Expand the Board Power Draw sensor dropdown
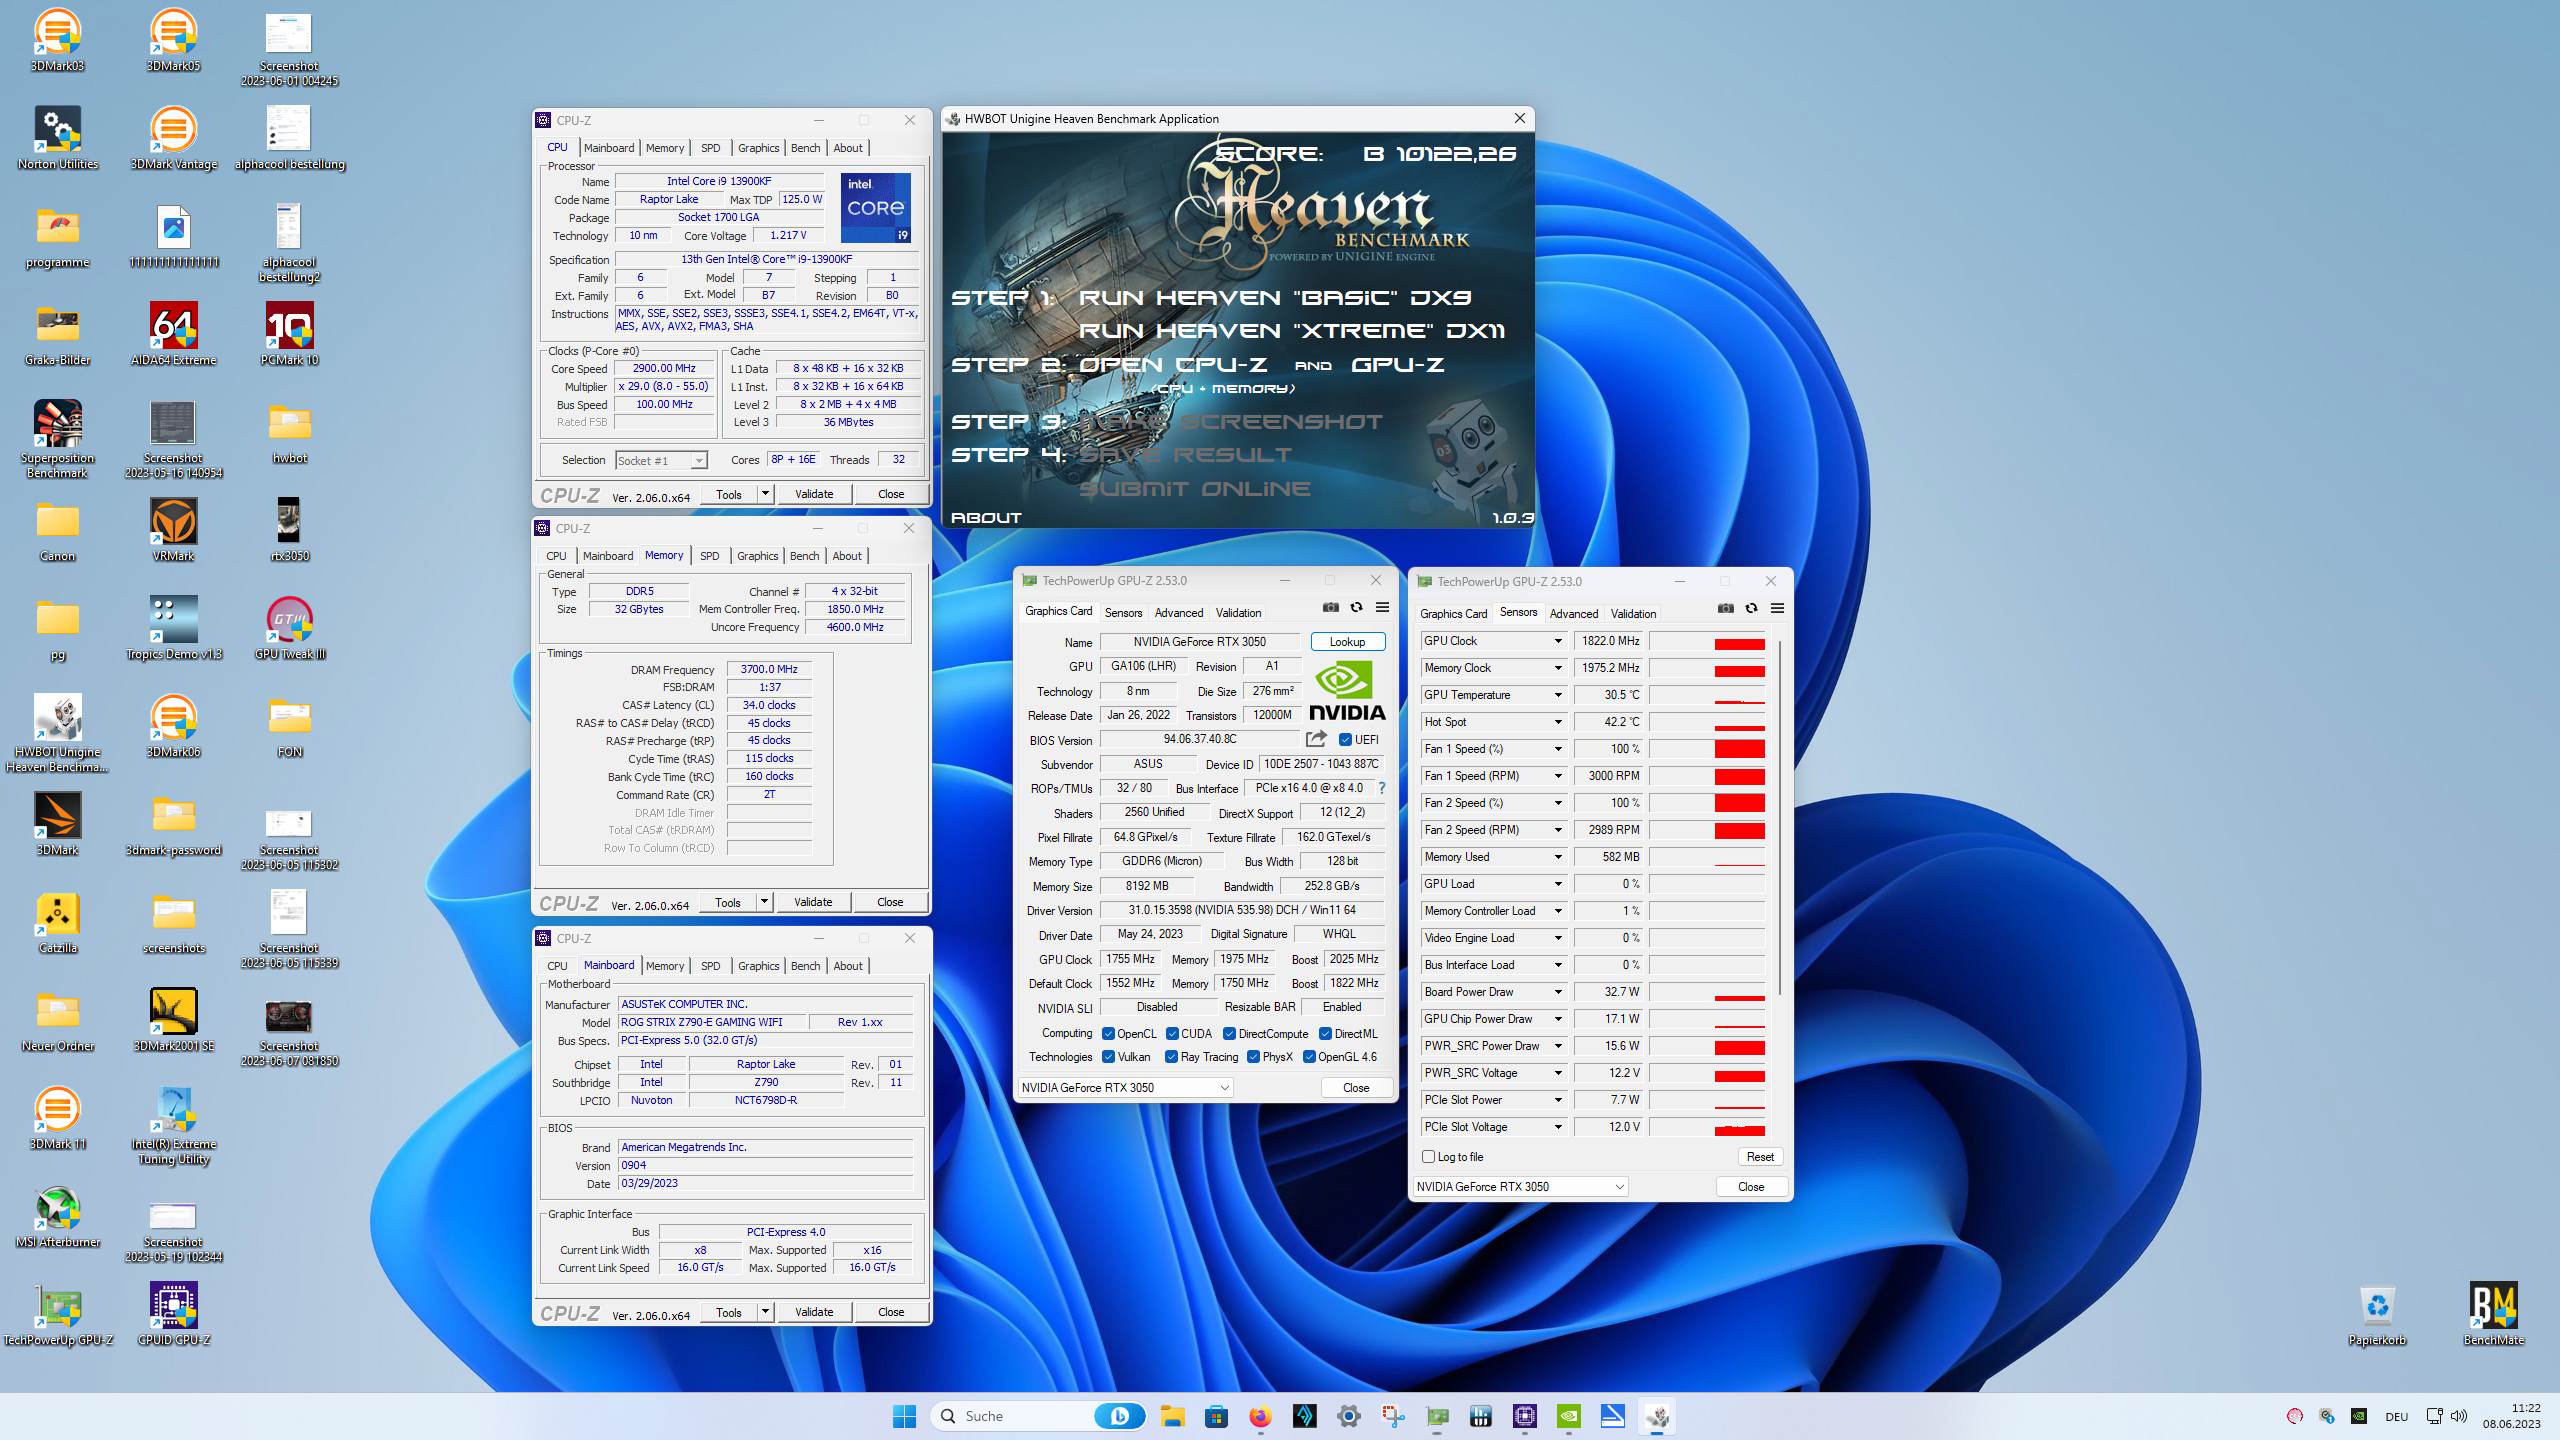 tap(1557, 992)
